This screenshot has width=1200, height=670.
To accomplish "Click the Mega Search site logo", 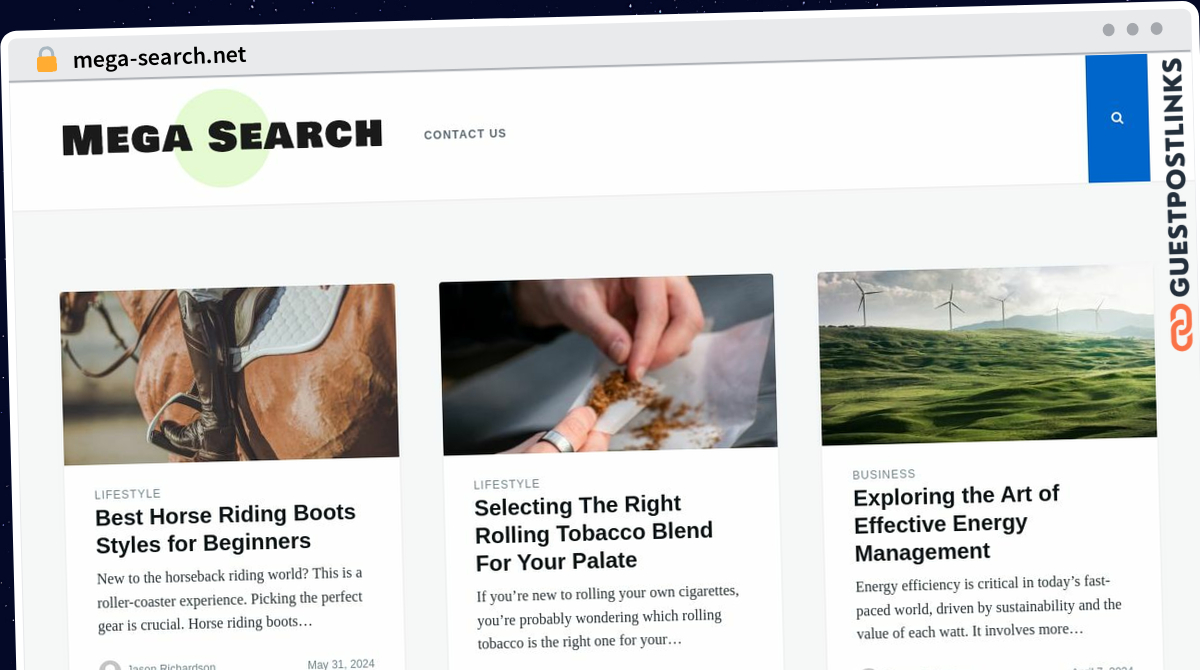I will click(x=222, y=137).
